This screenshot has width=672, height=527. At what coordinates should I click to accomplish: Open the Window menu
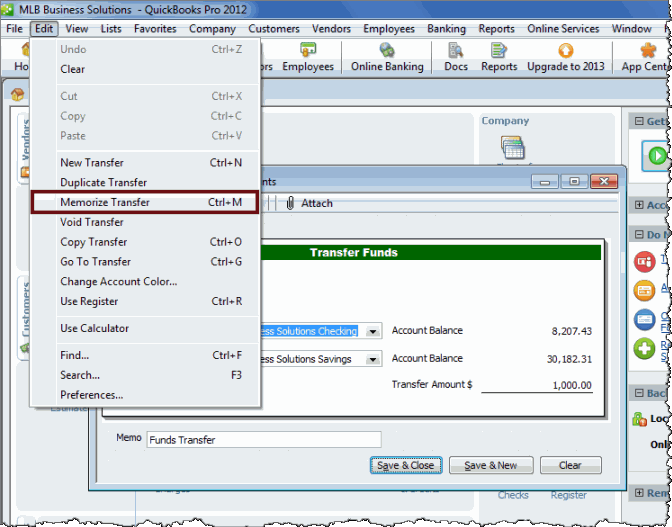632,29
